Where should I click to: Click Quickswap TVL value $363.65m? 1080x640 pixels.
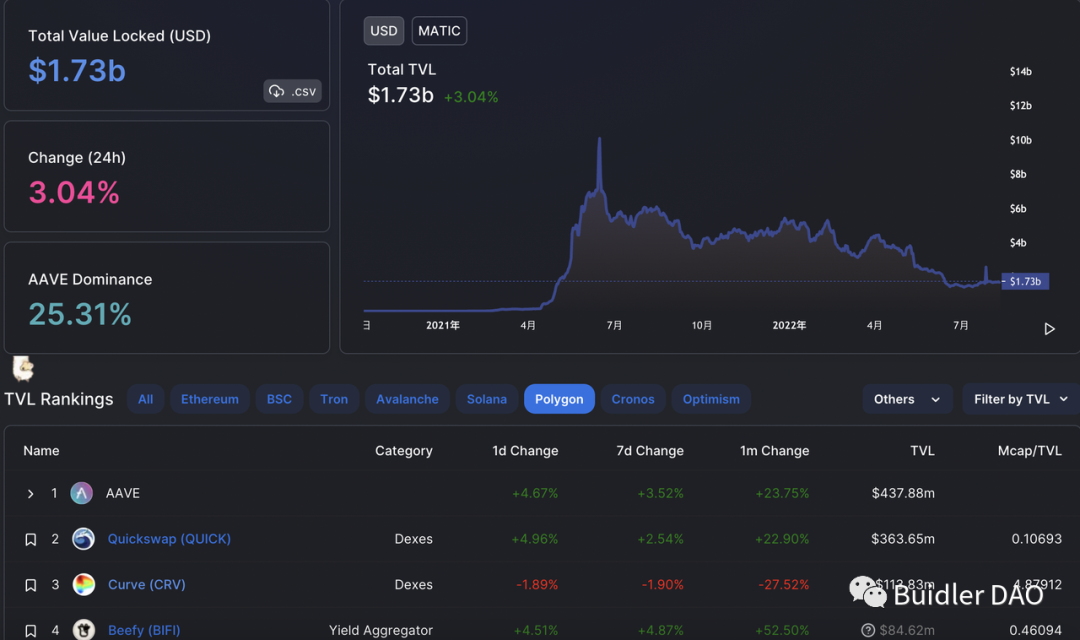[903, 539]
